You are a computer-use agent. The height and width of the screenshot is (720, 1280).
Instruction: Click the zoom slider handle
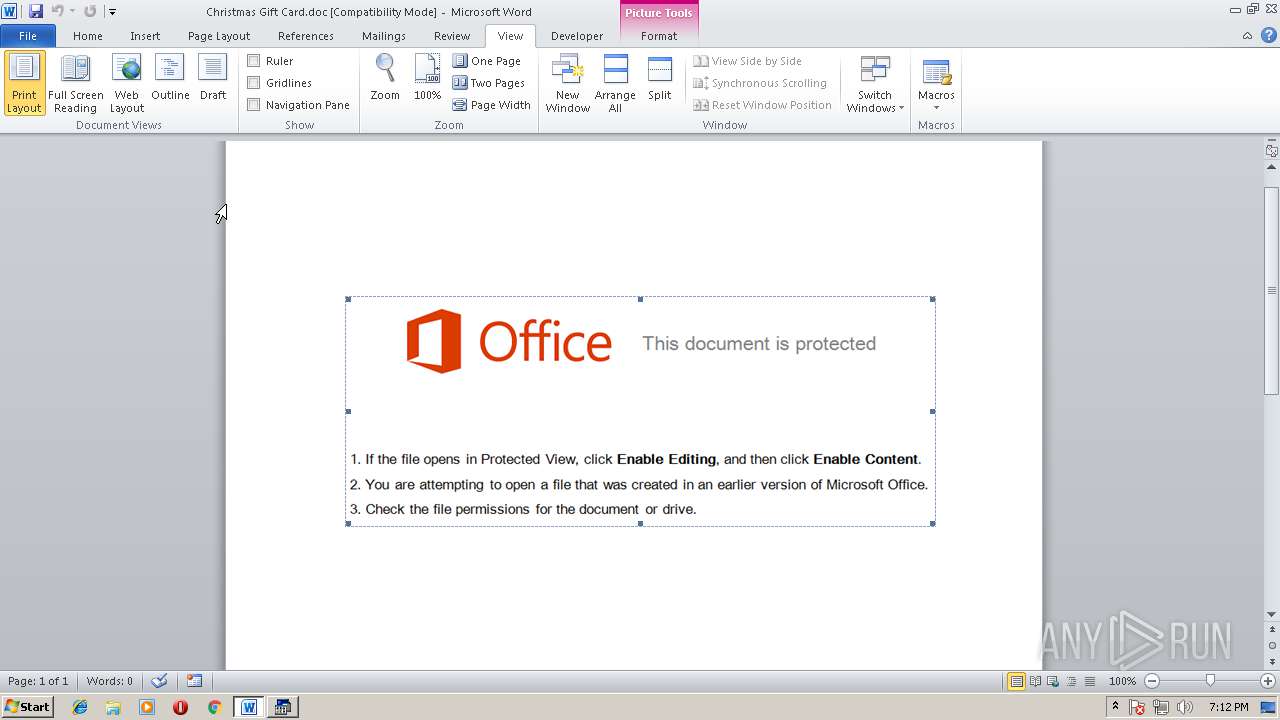[1210, 681]
